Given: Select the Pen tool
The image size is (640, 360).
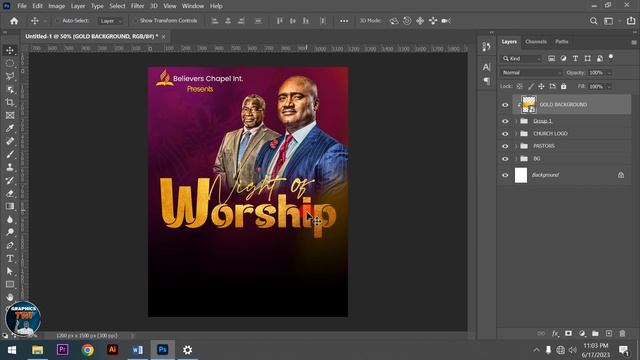Looking at the screenshot, I should pyautogui.click(x=10, y=245).
